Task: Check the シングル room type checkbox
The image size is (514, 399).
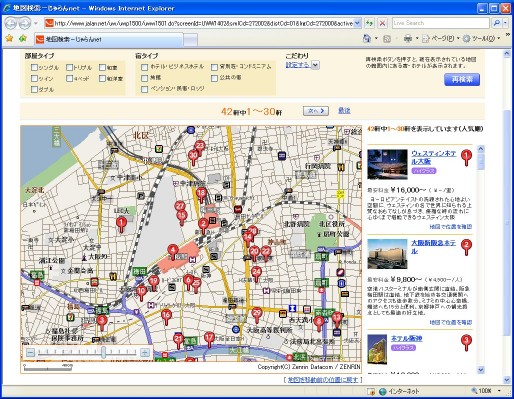Action: click(34, 67)
